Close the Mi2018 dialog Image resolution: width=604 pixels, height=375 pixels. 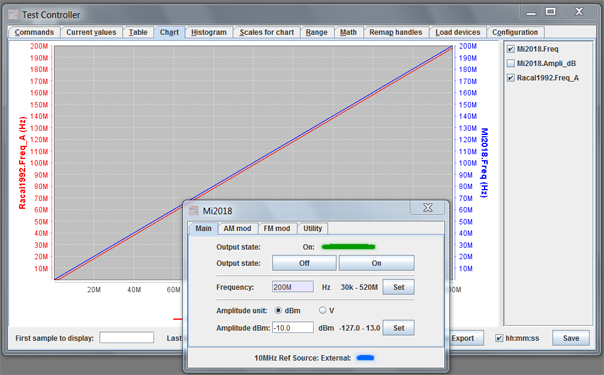click(428, 208)
